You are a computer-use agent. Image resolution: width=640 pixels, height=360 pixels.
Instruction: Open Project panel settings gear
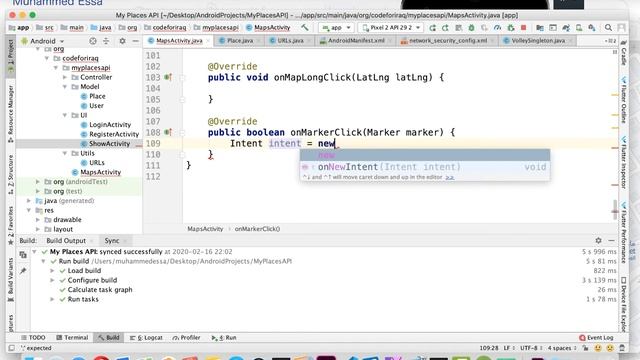click(x=122, y=41)
